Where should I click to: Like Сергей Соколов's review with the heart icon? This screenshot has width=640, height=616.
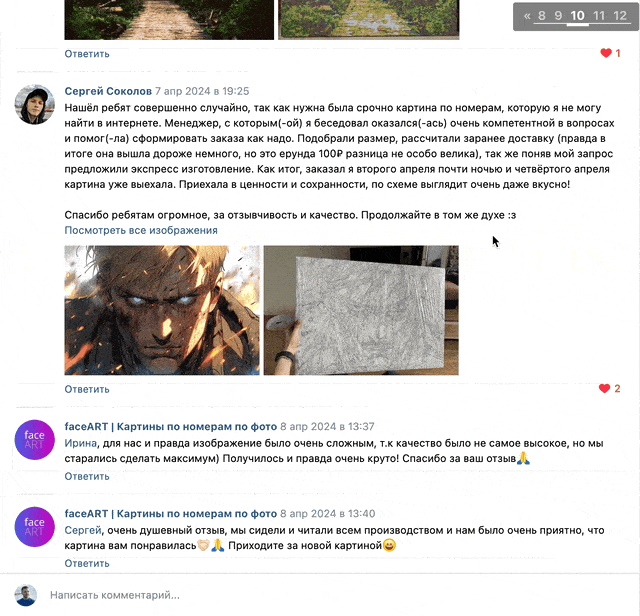604,388
